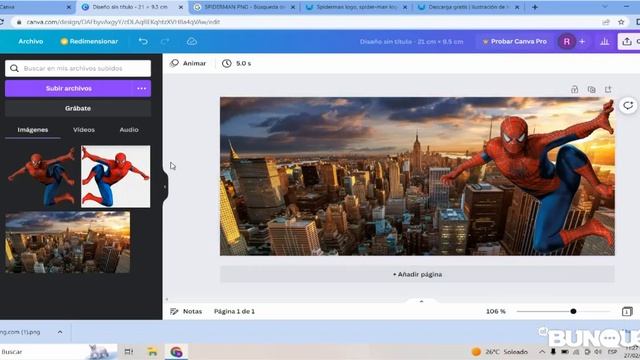Set the page duration 5.0 s

(x=237, y=63)
